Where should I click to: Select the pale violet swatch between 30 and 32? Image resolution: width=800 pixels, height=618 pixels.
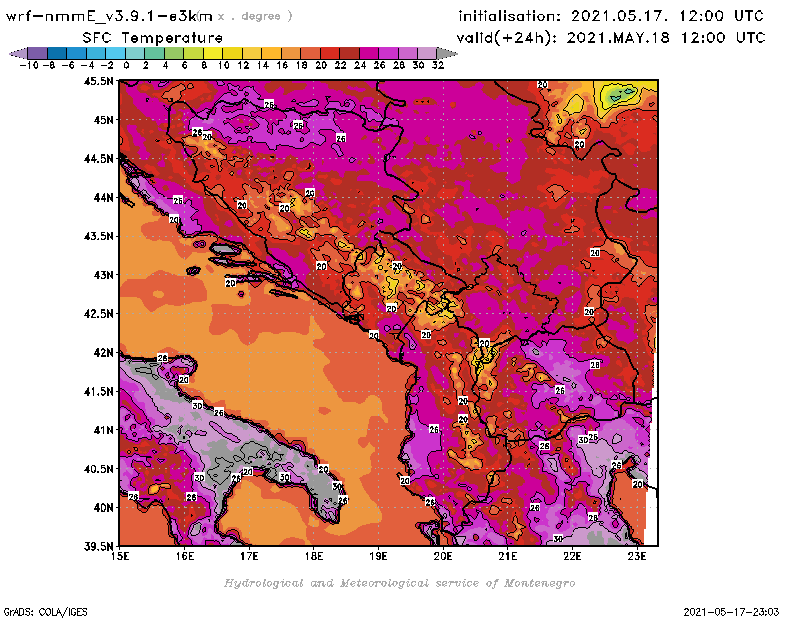427,53
